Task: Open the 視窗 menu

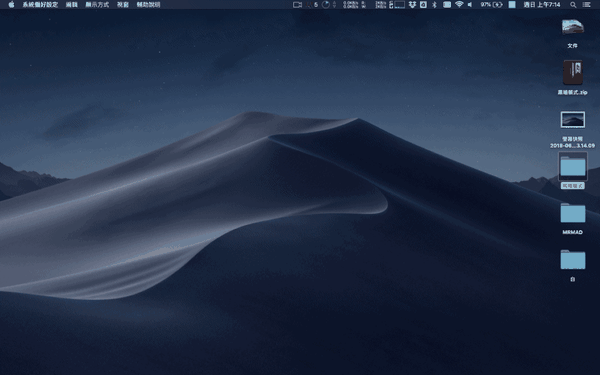Action: point(123,5)
